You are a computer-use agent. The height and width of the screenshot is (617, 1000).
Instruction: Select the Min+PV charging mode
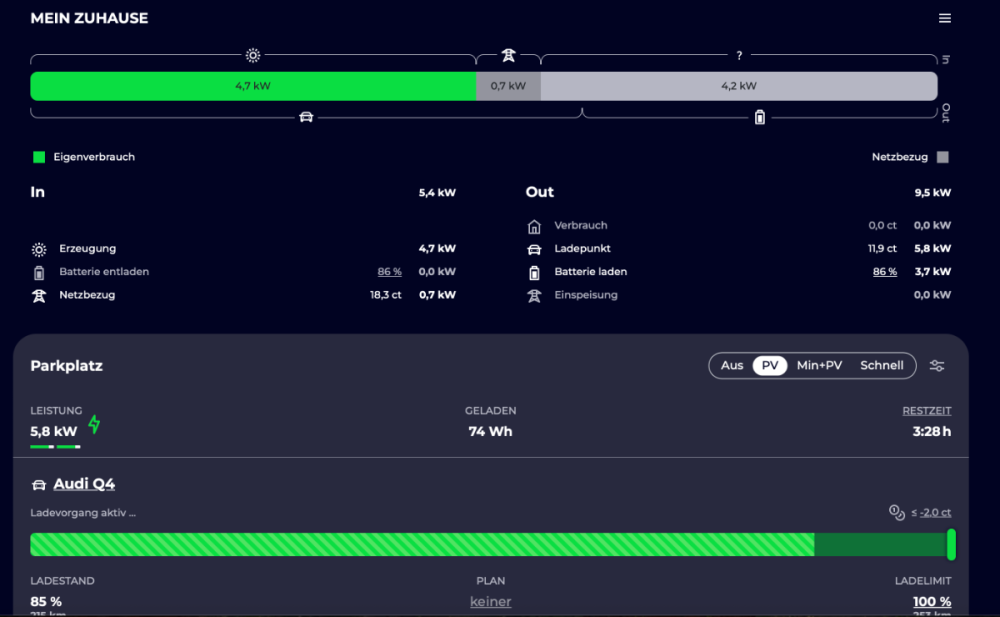click(x=819, y=366)
